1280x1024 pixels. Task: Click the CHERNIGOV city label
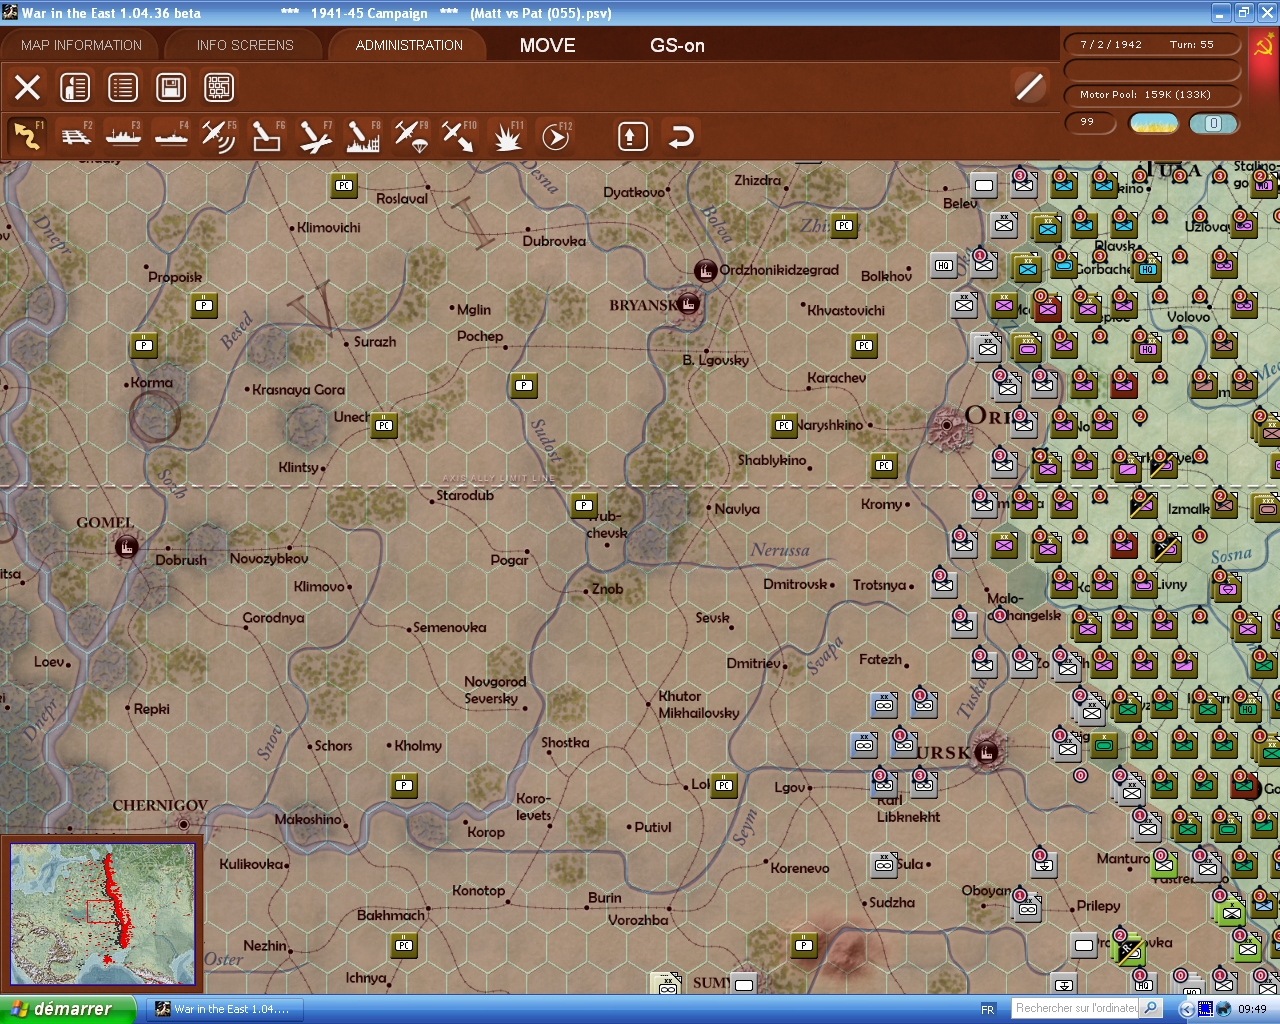160,805
